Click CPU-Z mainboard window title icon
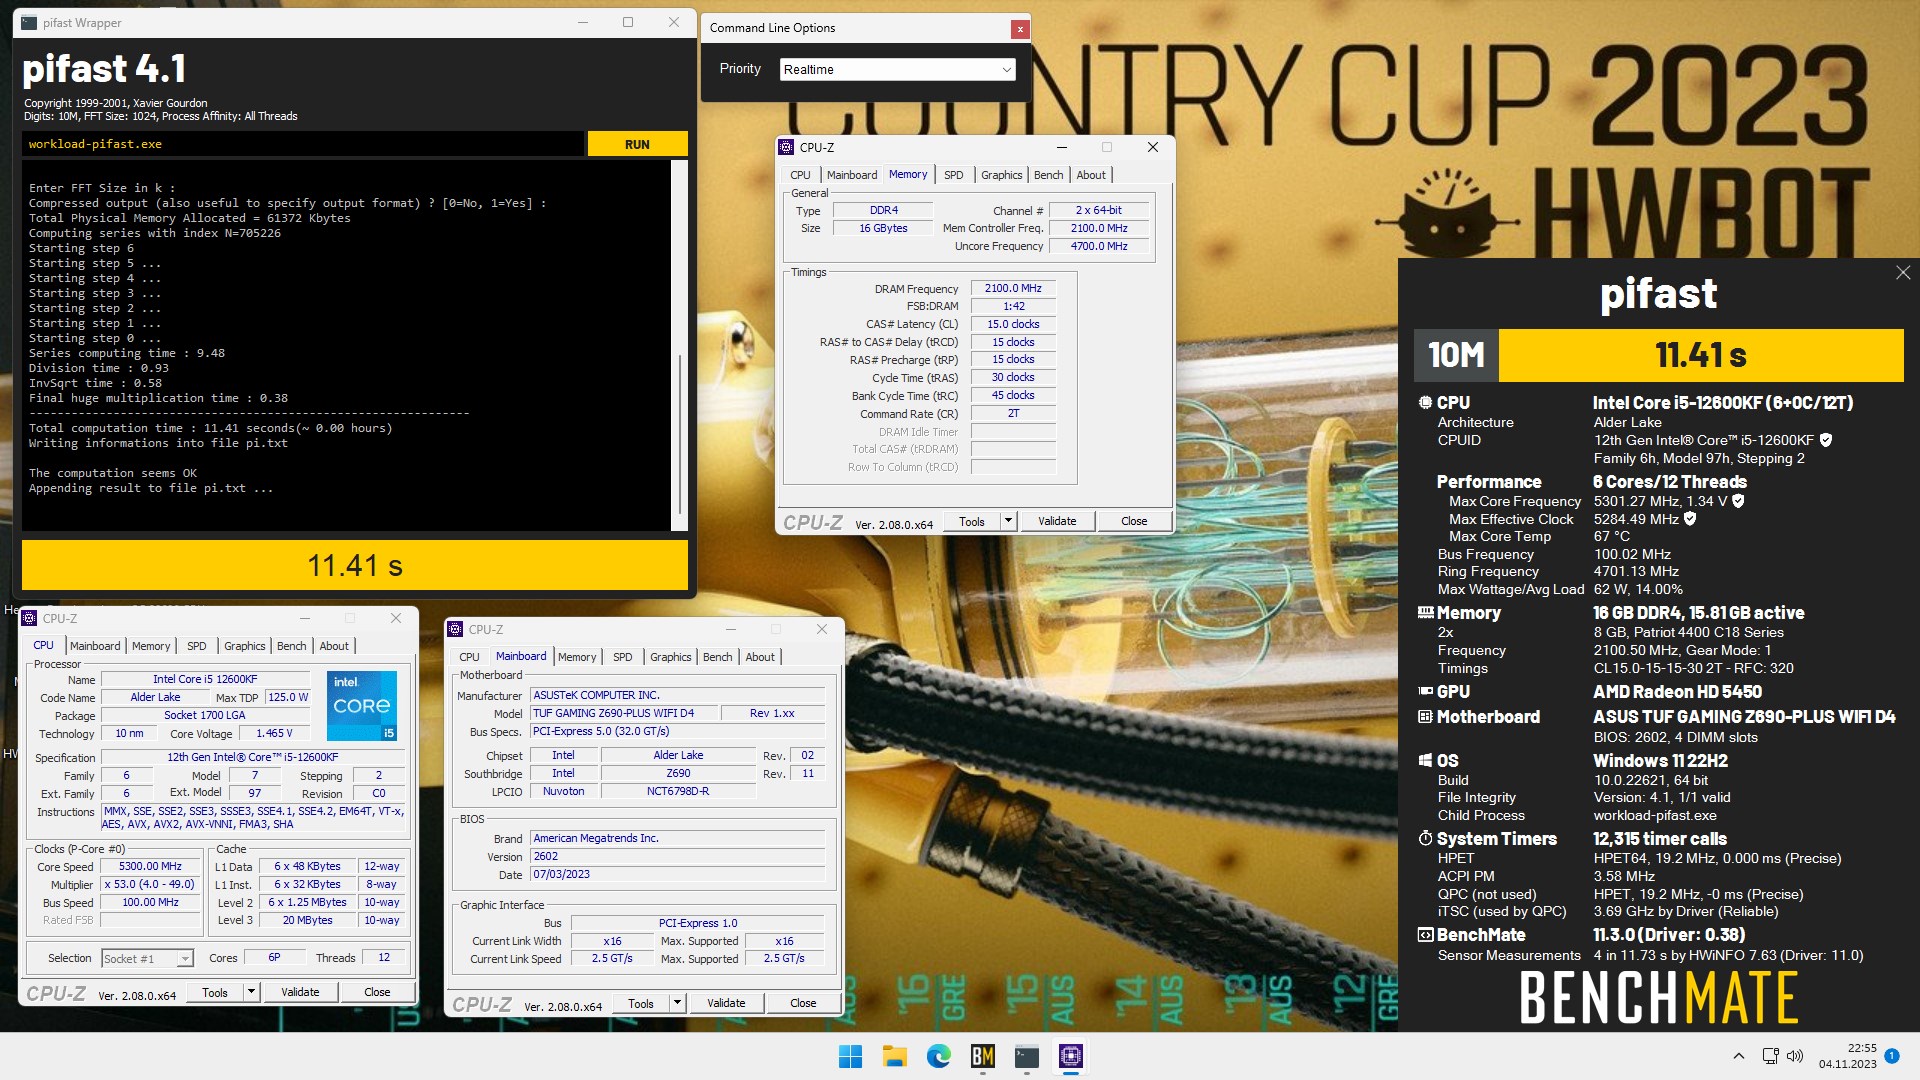Screen dimensions: 1920x1080 coord(456,629)
